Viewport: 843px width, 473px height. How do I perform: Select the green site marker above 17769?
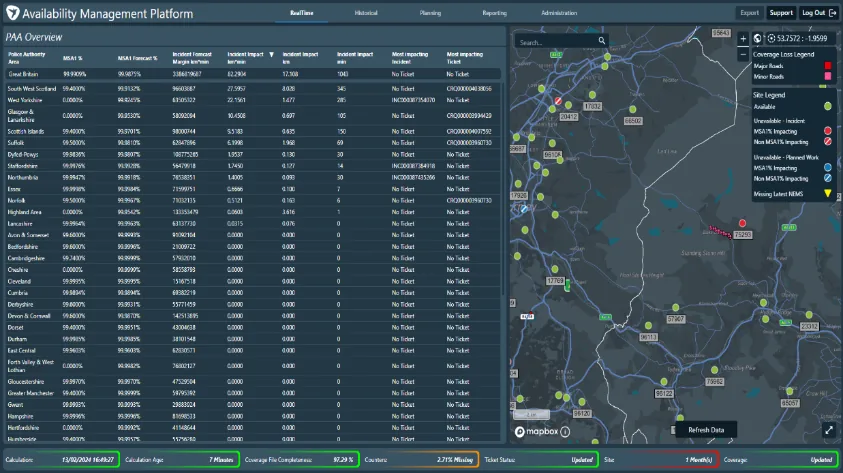(555, 269)
